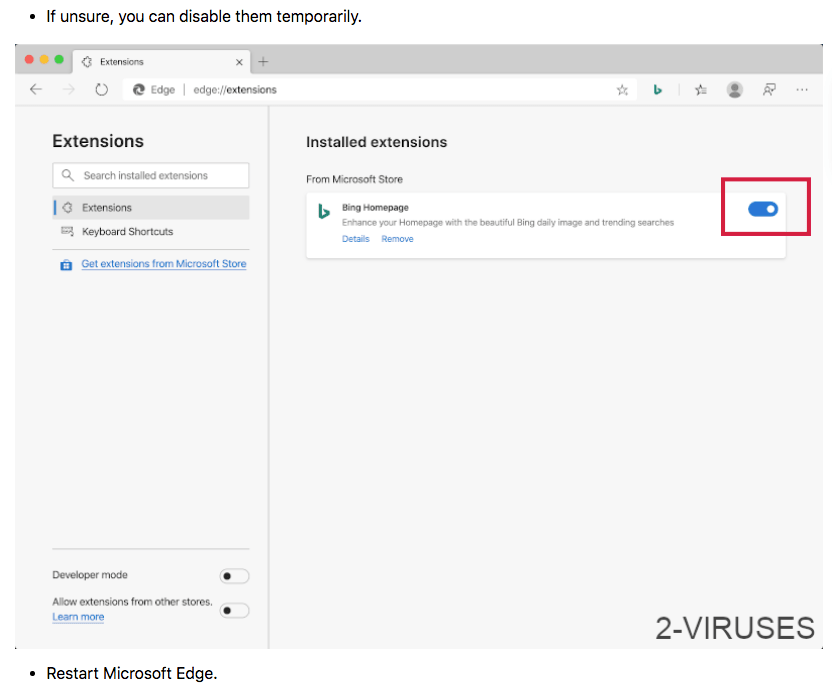Click the Installed extensions heading

(376, 142)
